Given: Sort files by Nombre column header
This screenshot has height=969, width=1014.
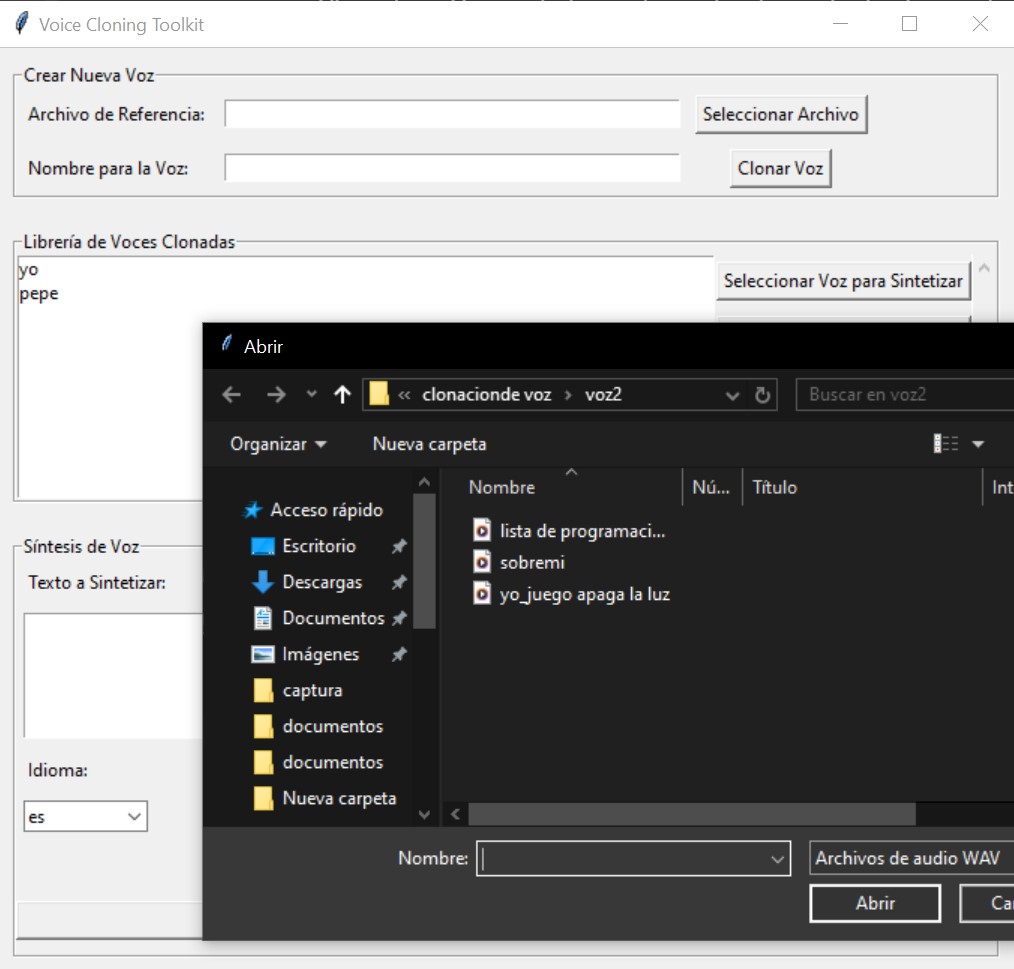Looking at the screenshot, I should click(x=502, y=487).
